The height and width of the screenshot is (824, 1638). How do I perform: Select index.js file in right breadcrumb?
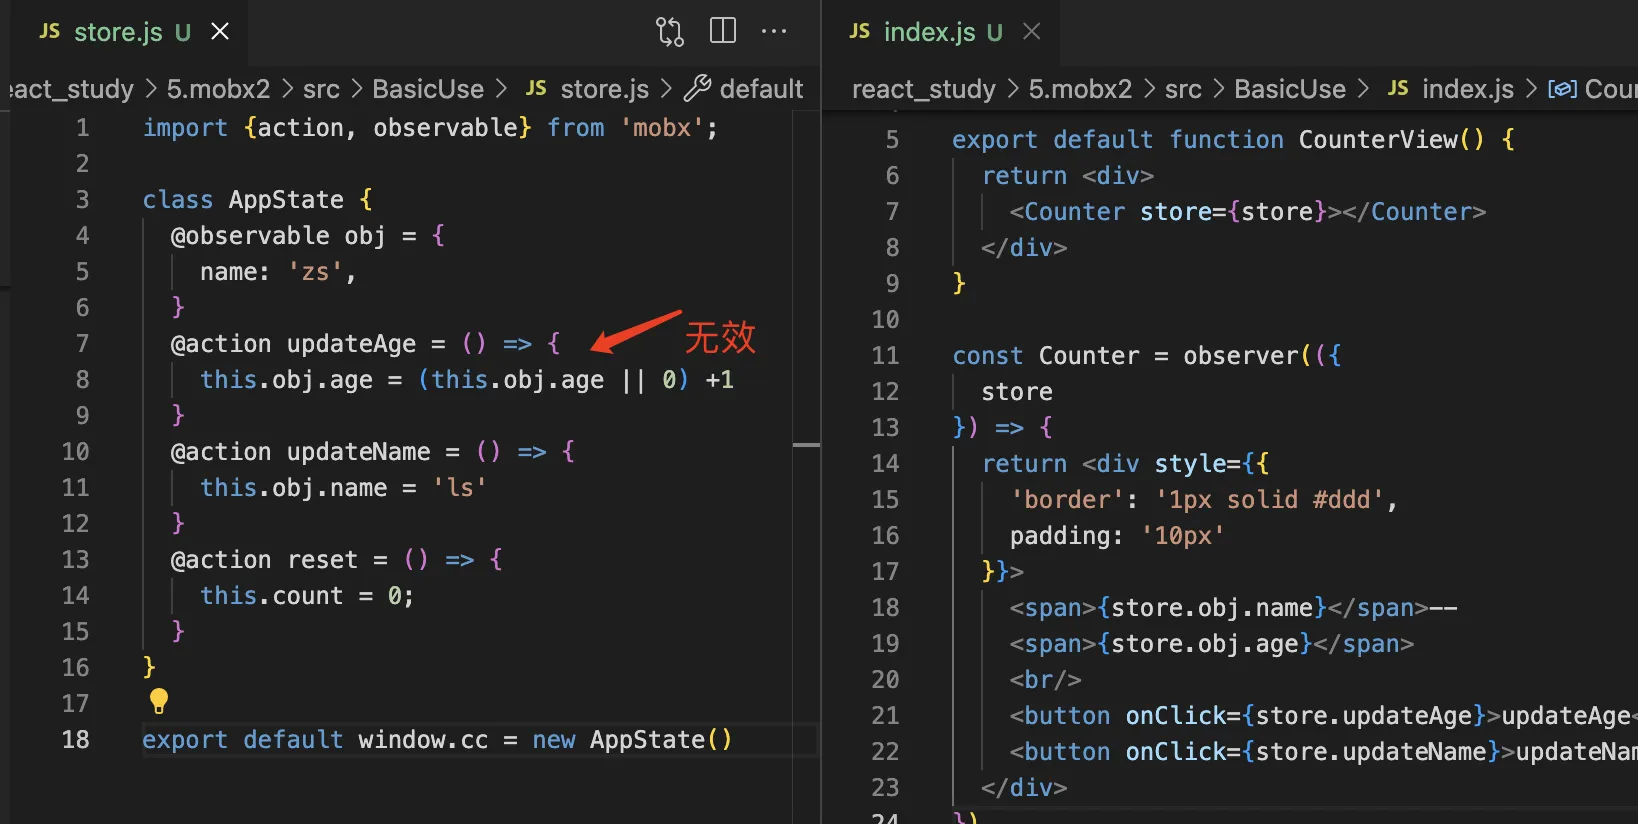point(1468,89)
